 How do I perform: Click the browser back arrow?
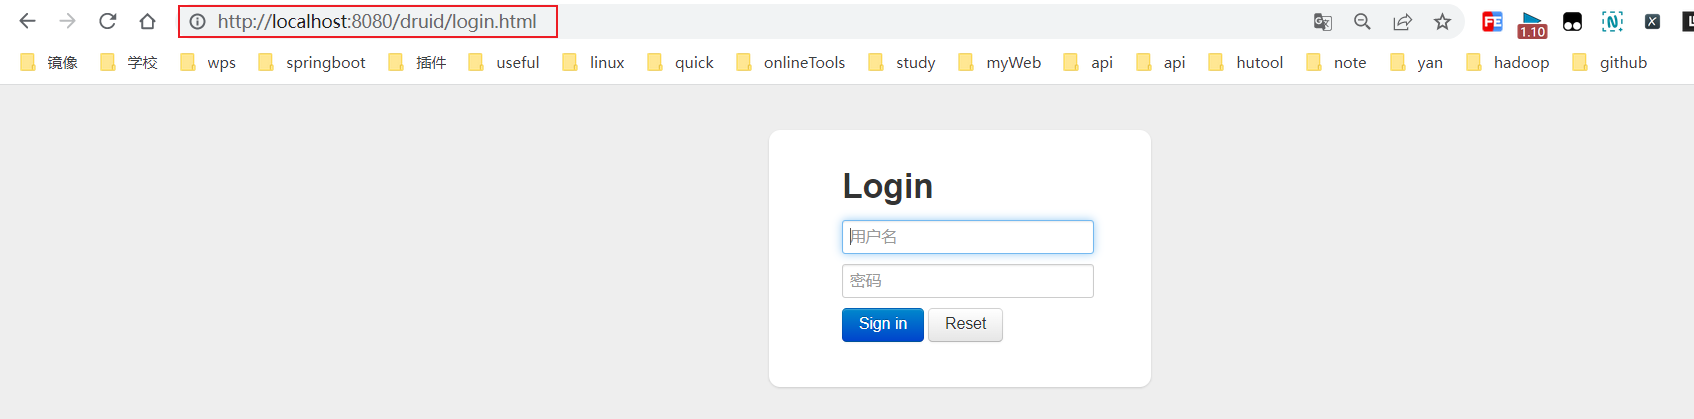point(27,21)
